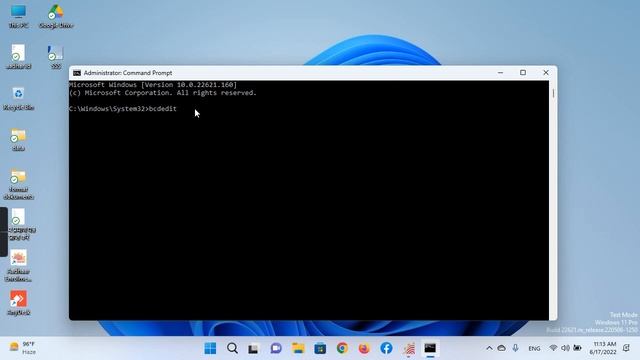The image size is (640, 360).
Task: Show hidden system tray icons
Action: point(489,348)
